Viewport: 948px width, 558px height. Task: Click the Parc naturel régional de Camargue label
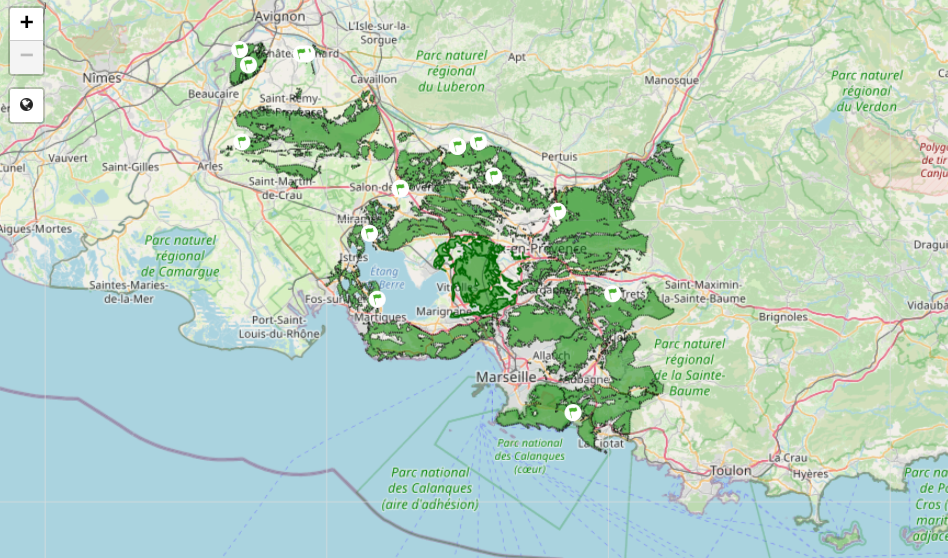click(180, 256)
